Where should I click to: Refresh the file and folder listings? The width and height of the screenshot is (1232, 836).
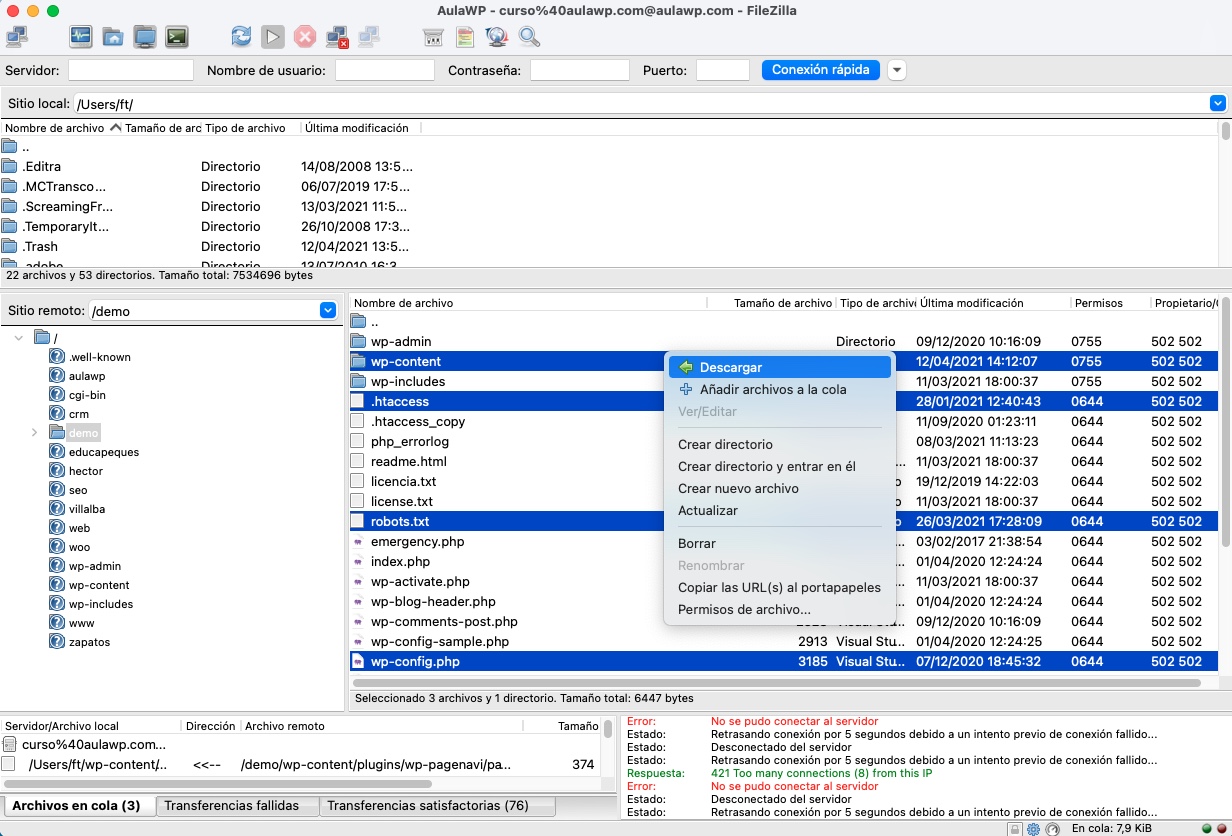[x=241, y=36]
